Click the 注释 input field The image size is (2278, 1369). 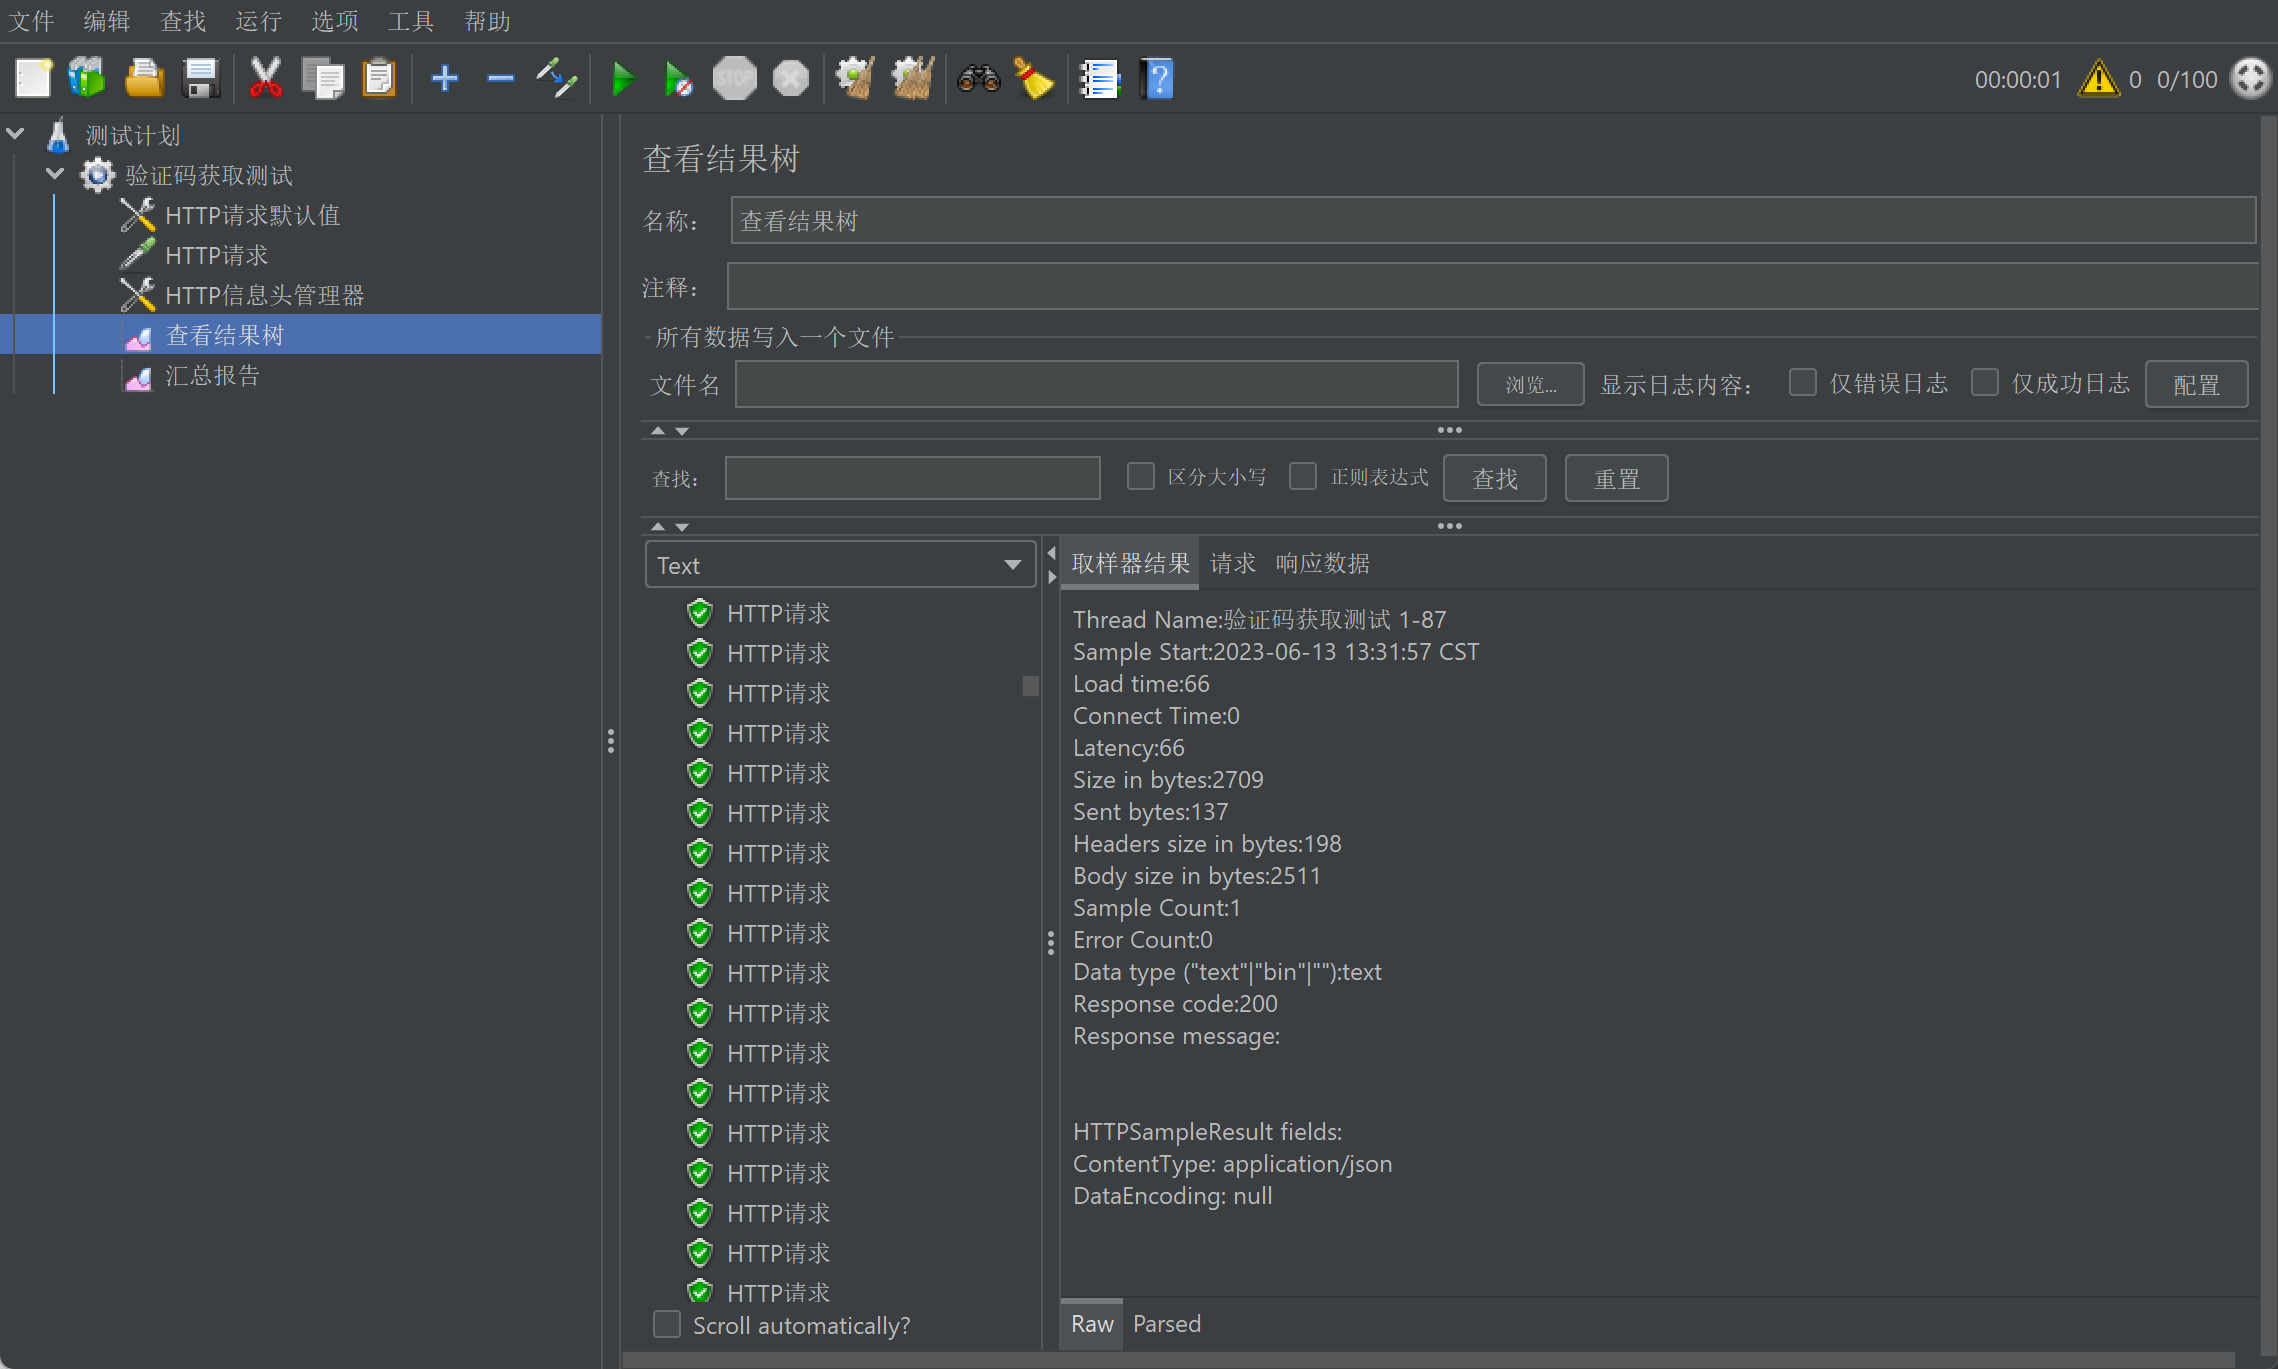(x=1492, y=287)
